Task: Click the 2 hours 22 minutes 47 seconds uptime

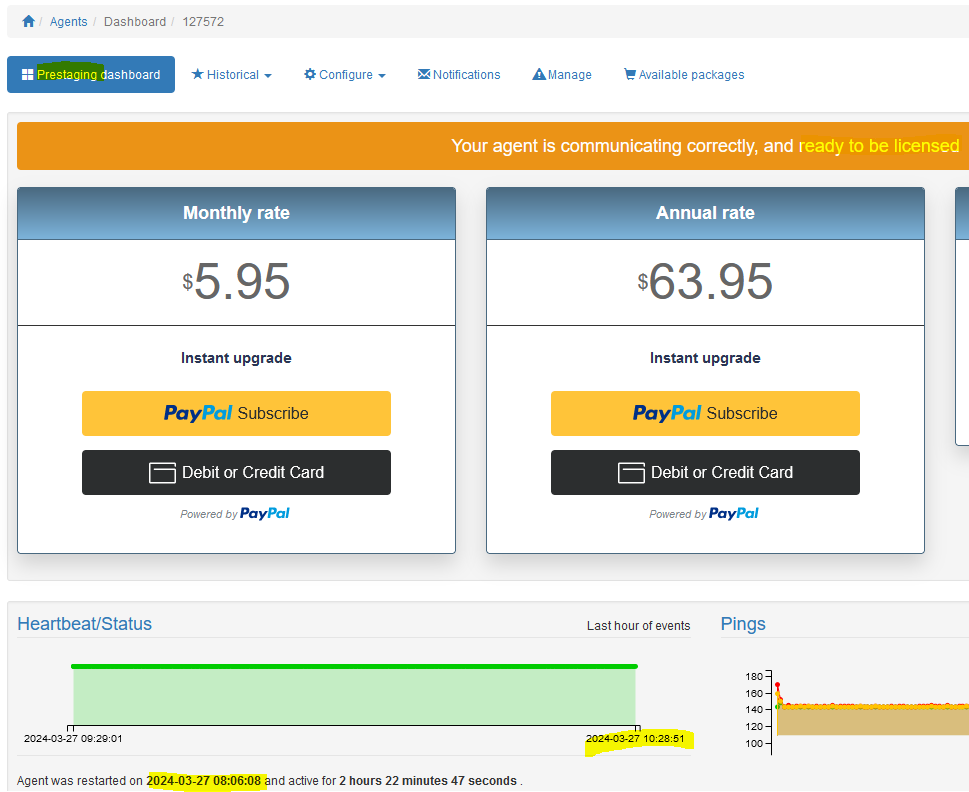Action: point(428,781)
